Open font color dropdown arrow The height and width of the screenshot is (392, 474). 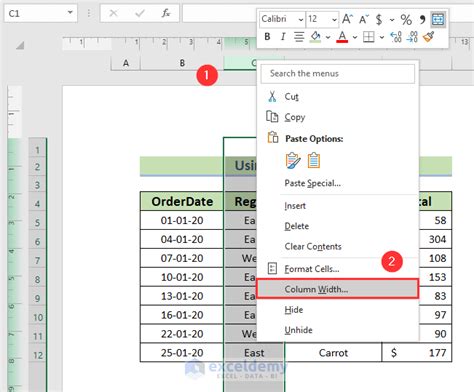355,37
